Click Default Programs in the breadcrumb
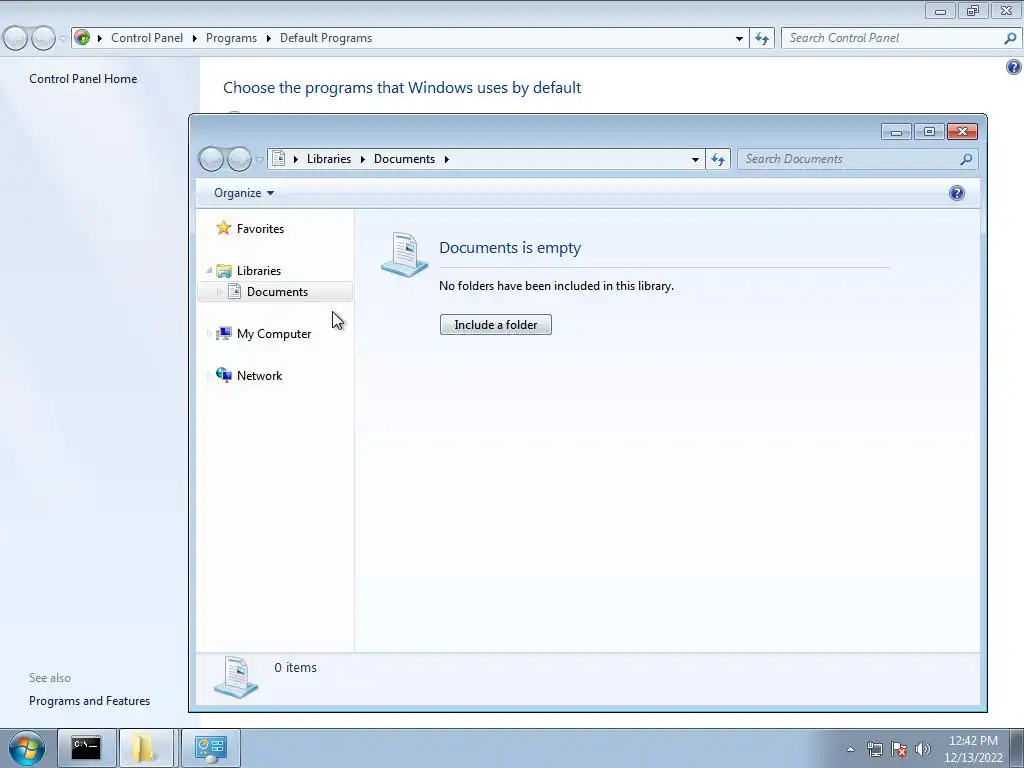The height and width of the screenshot is (768, 1024). pos(326,38)
